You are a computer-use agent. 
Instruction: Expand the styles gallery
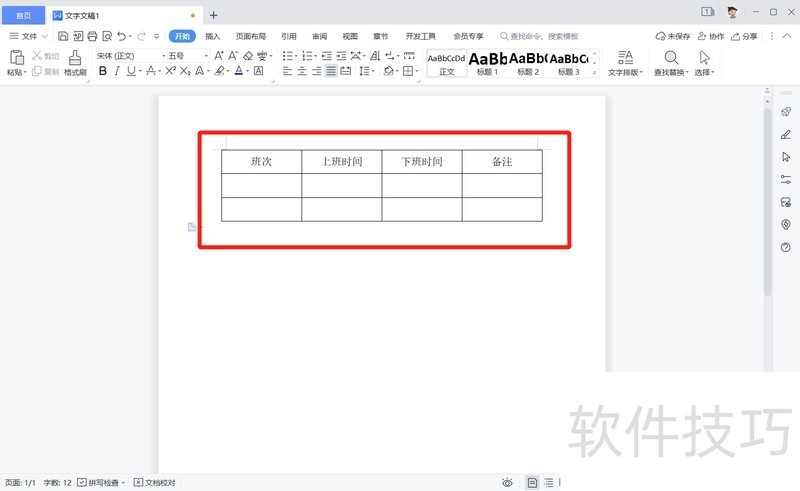coord(594,73)
